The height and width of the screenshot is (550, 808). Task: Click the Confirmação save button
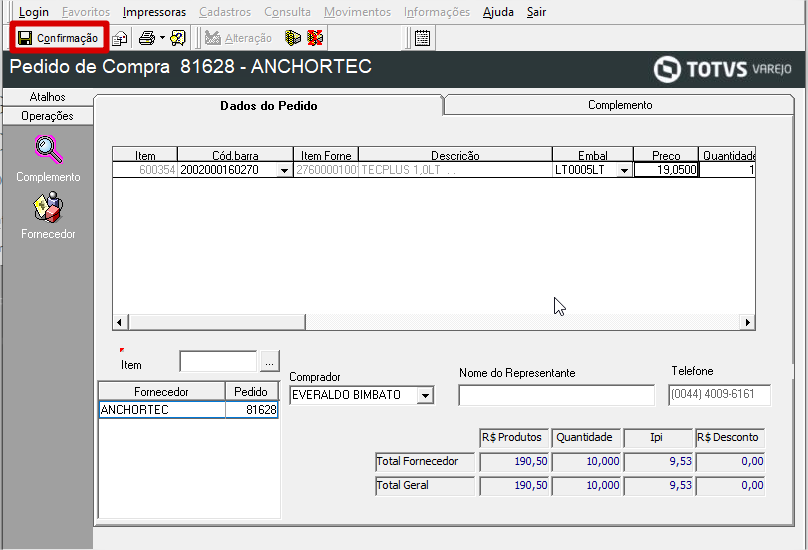coord(58,38)
